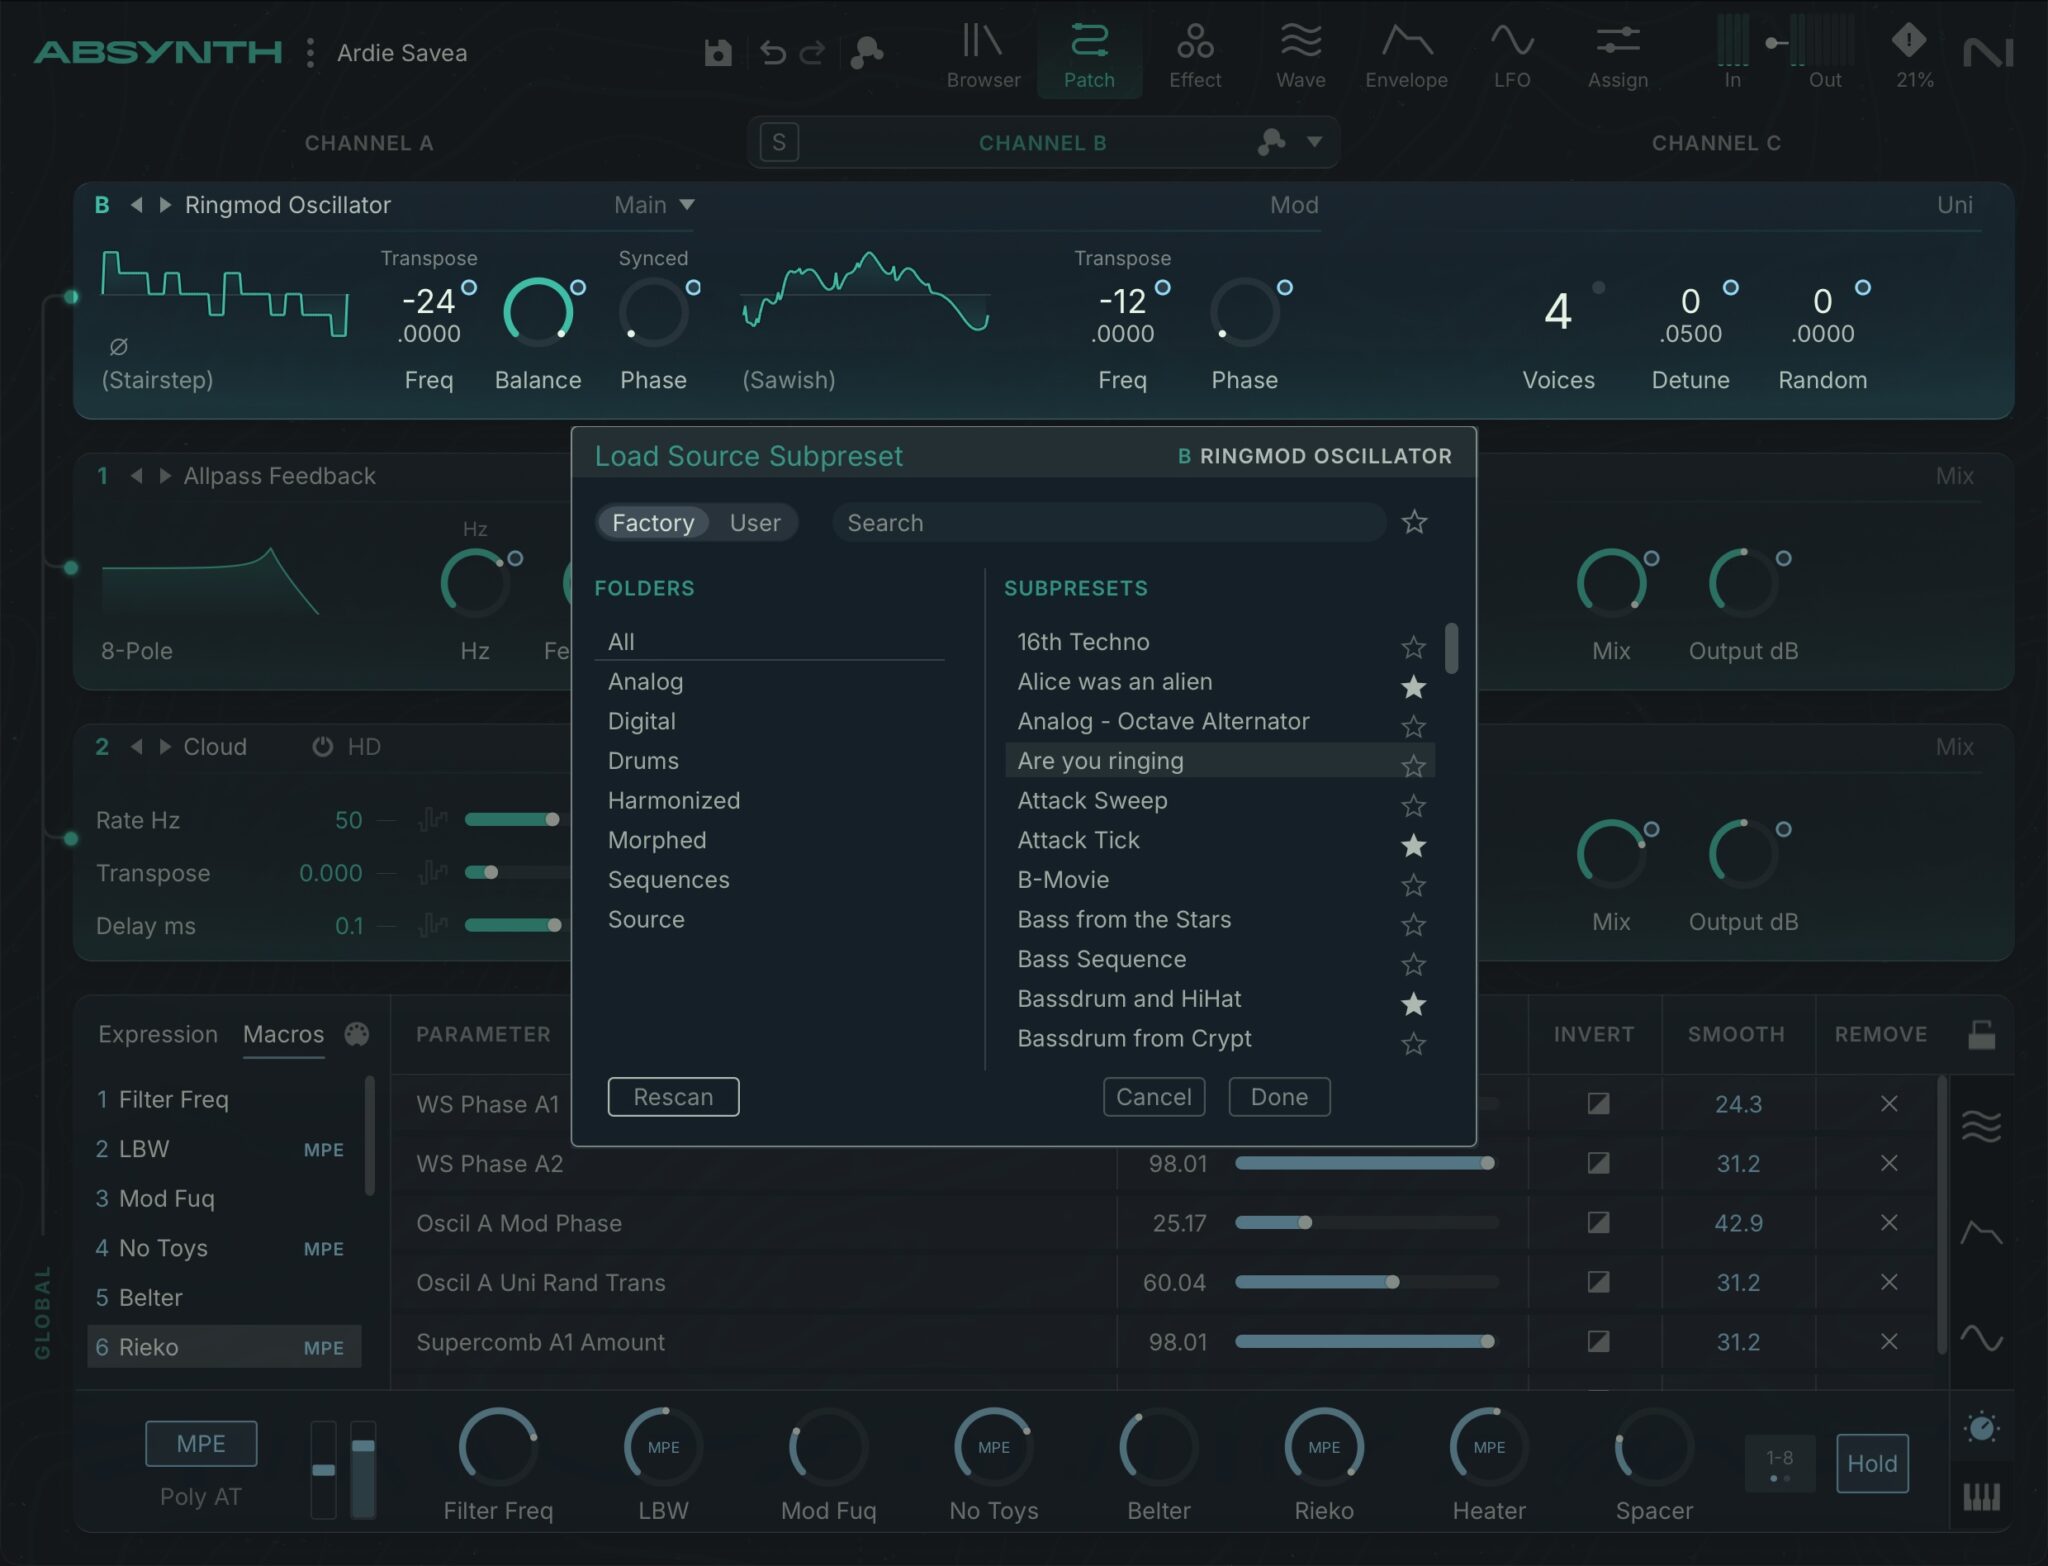Select the previous oscillator type for B

click(137, 205)
